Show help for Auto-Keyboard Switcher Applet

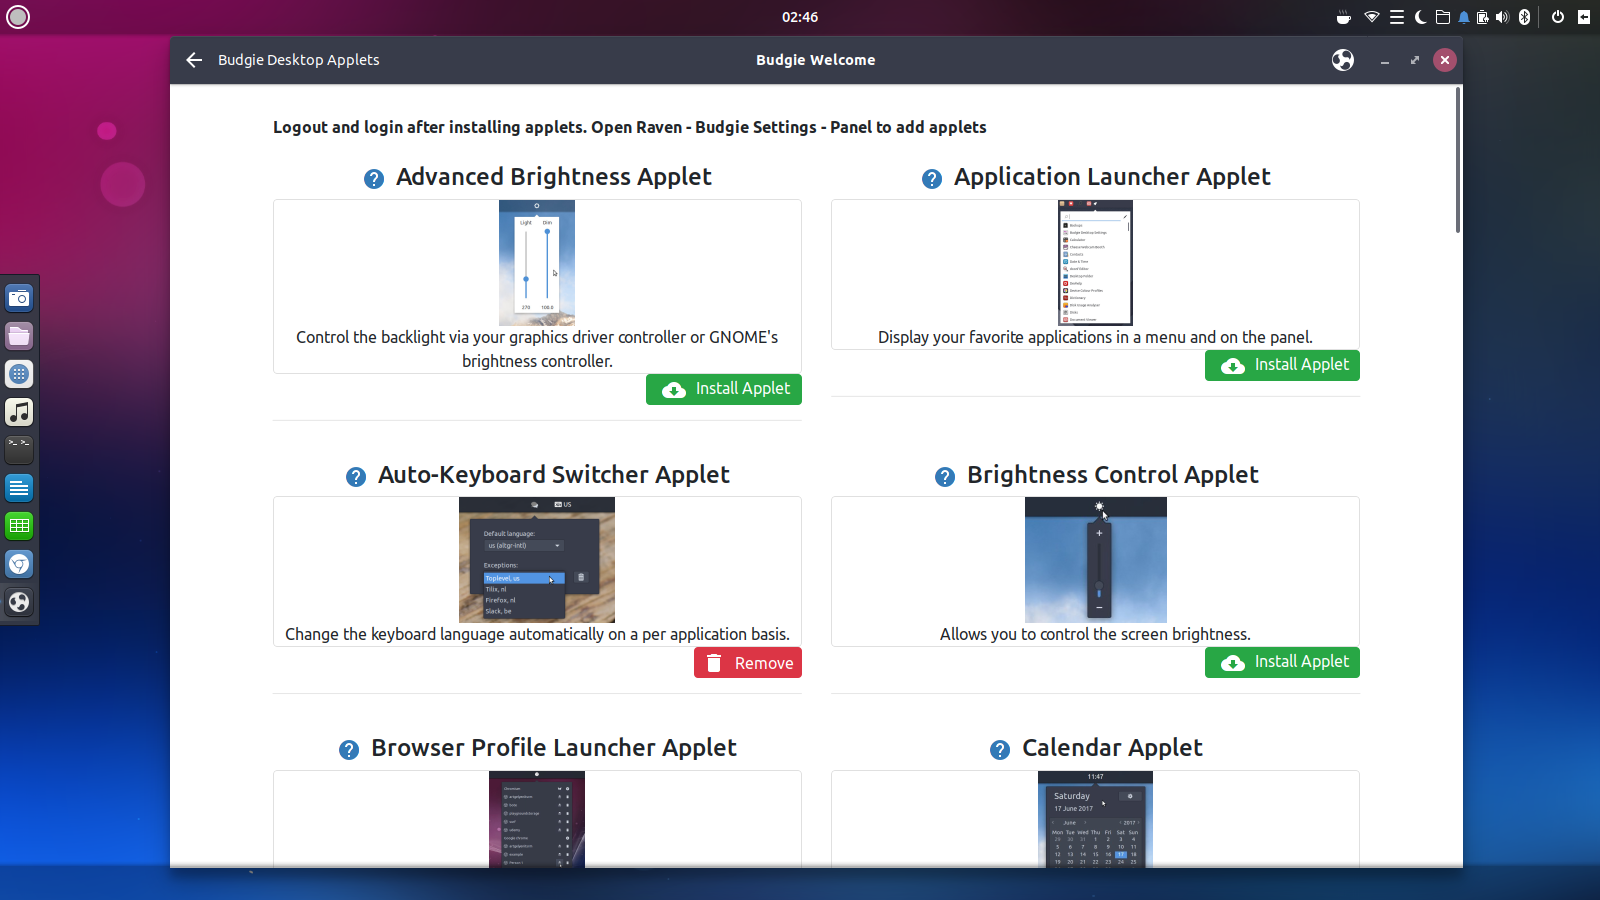356,477
